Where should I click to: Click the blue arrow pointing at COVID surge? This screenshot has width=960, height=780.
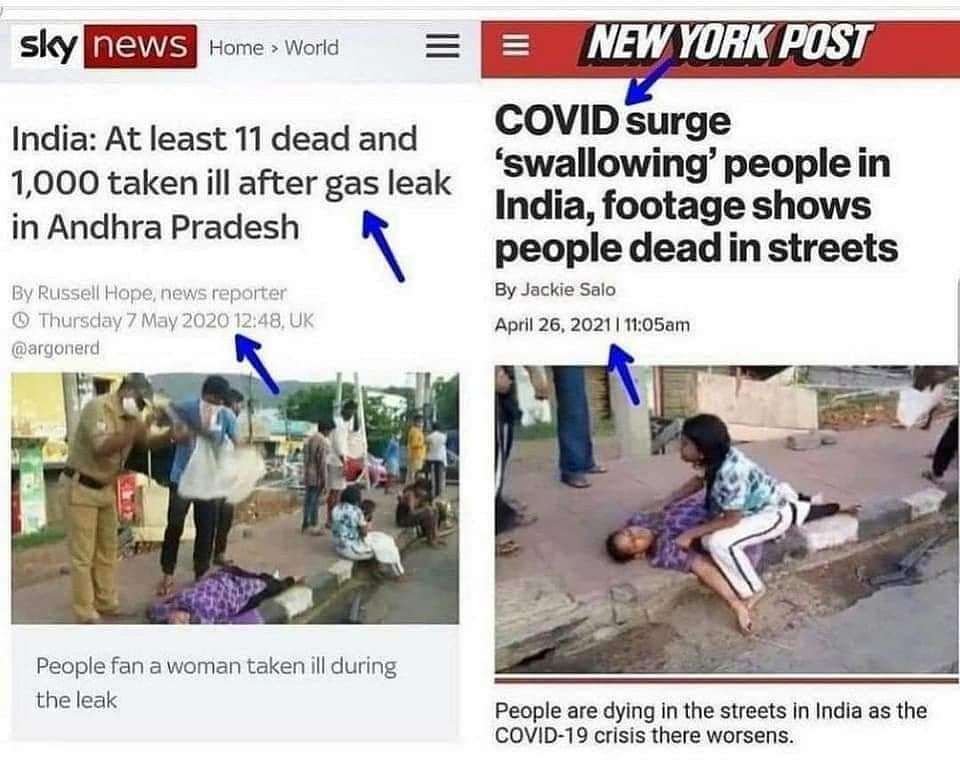coord(651,81)
